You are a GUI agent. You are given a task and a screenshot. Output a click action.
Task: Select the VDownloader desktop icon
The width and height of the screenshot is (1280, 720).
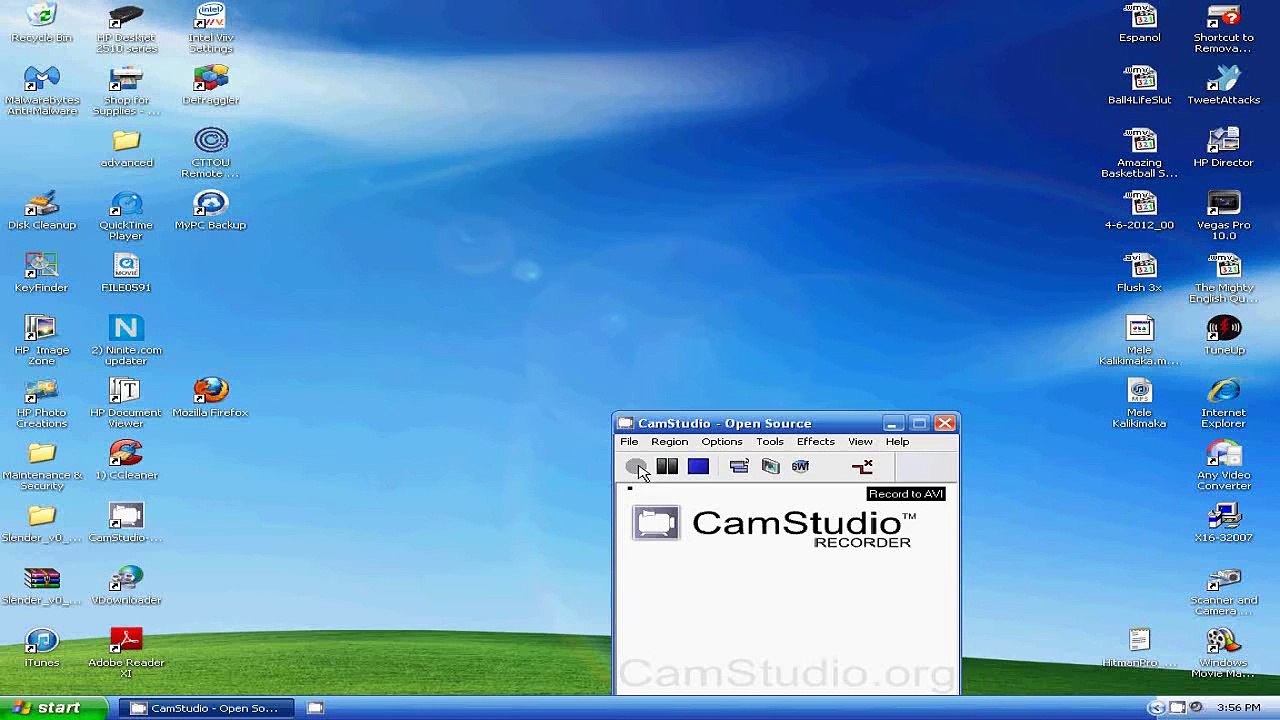(126, 586)
